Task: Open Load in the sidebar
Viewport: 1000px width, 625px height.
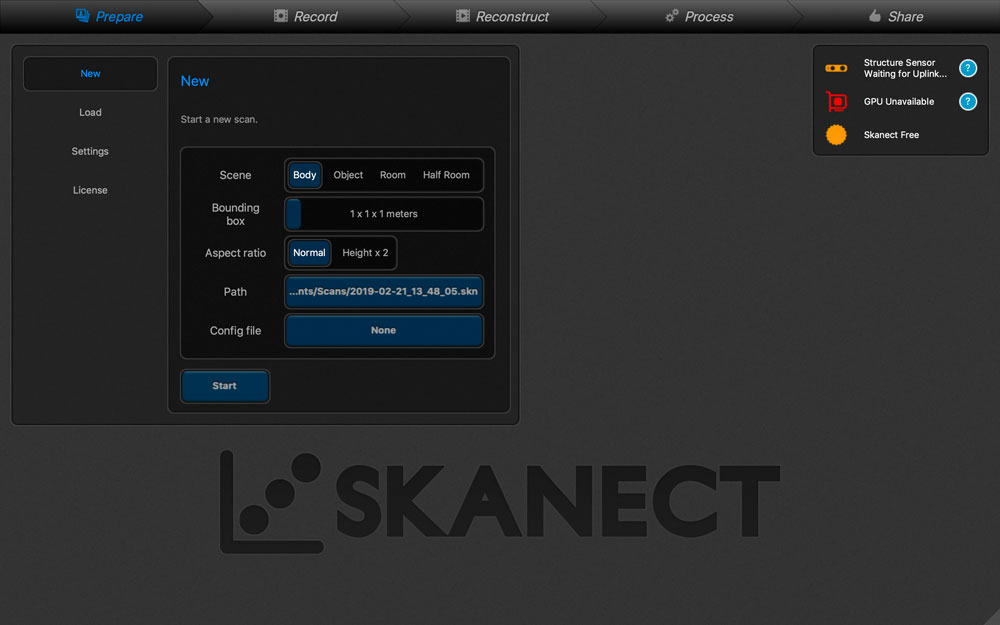Action: point(90,112)
